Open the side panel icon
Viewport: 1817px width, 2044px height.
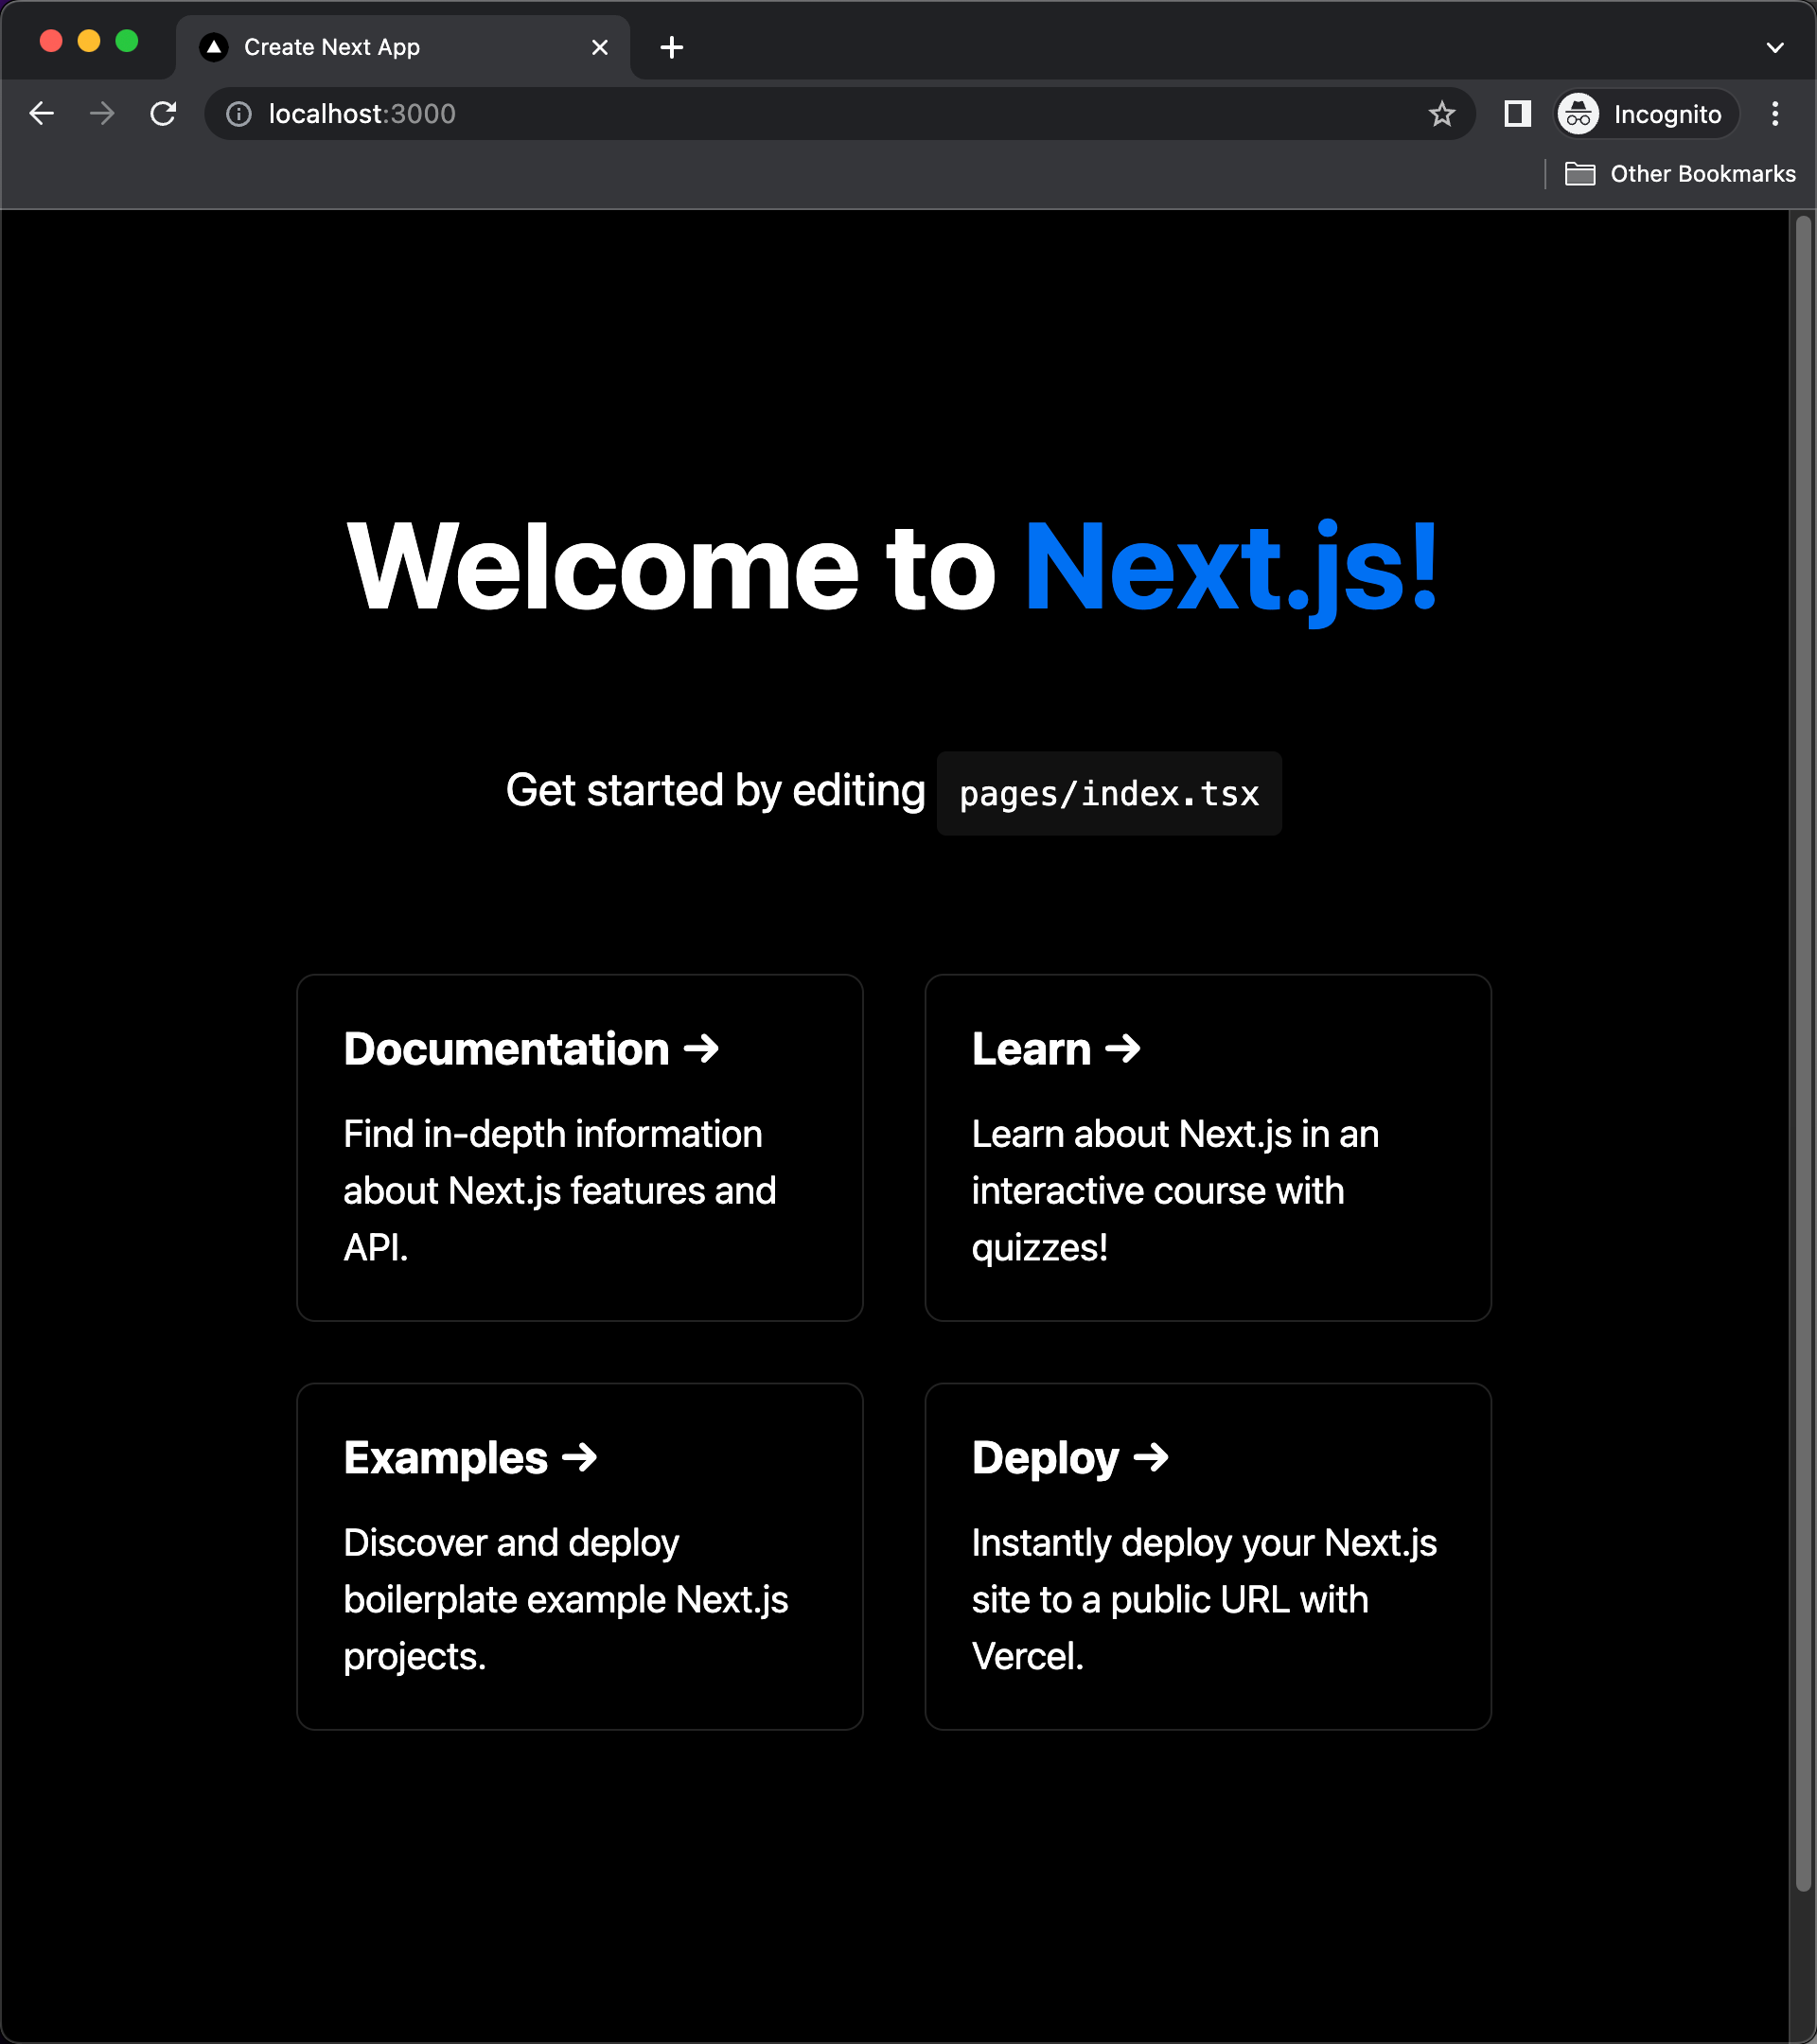[1517, 114]
